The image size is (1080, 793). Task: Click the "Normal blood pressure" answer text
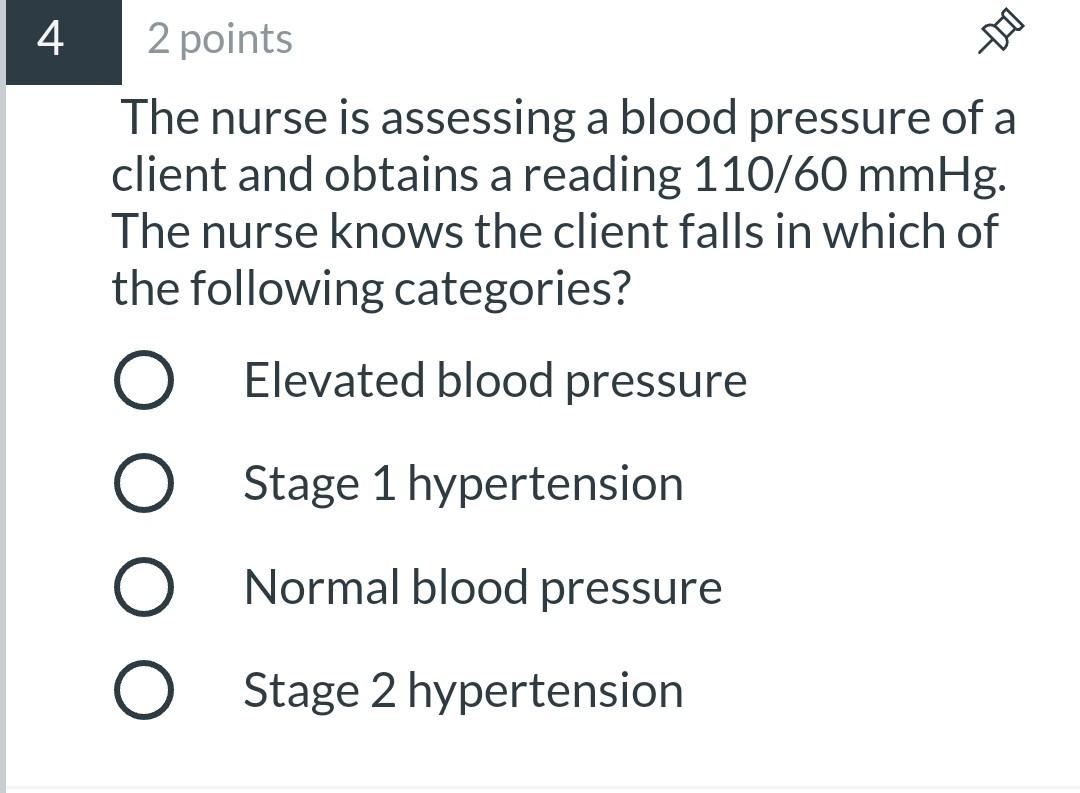point(482,587)
